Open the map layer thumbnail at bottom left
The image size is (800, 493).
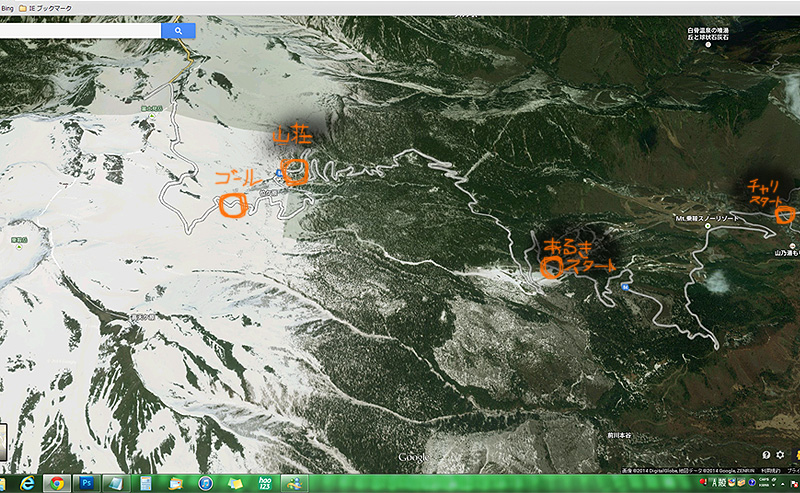3,442
